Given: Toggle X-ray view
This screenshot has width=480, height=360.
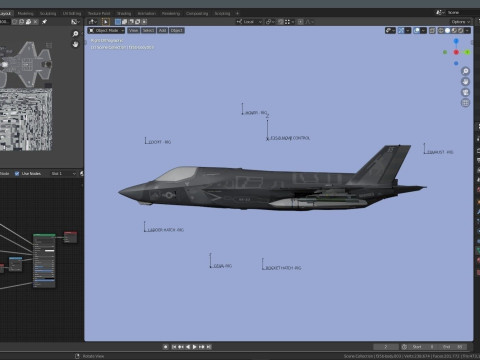Looking at the screenshot, I should (432, 30).
